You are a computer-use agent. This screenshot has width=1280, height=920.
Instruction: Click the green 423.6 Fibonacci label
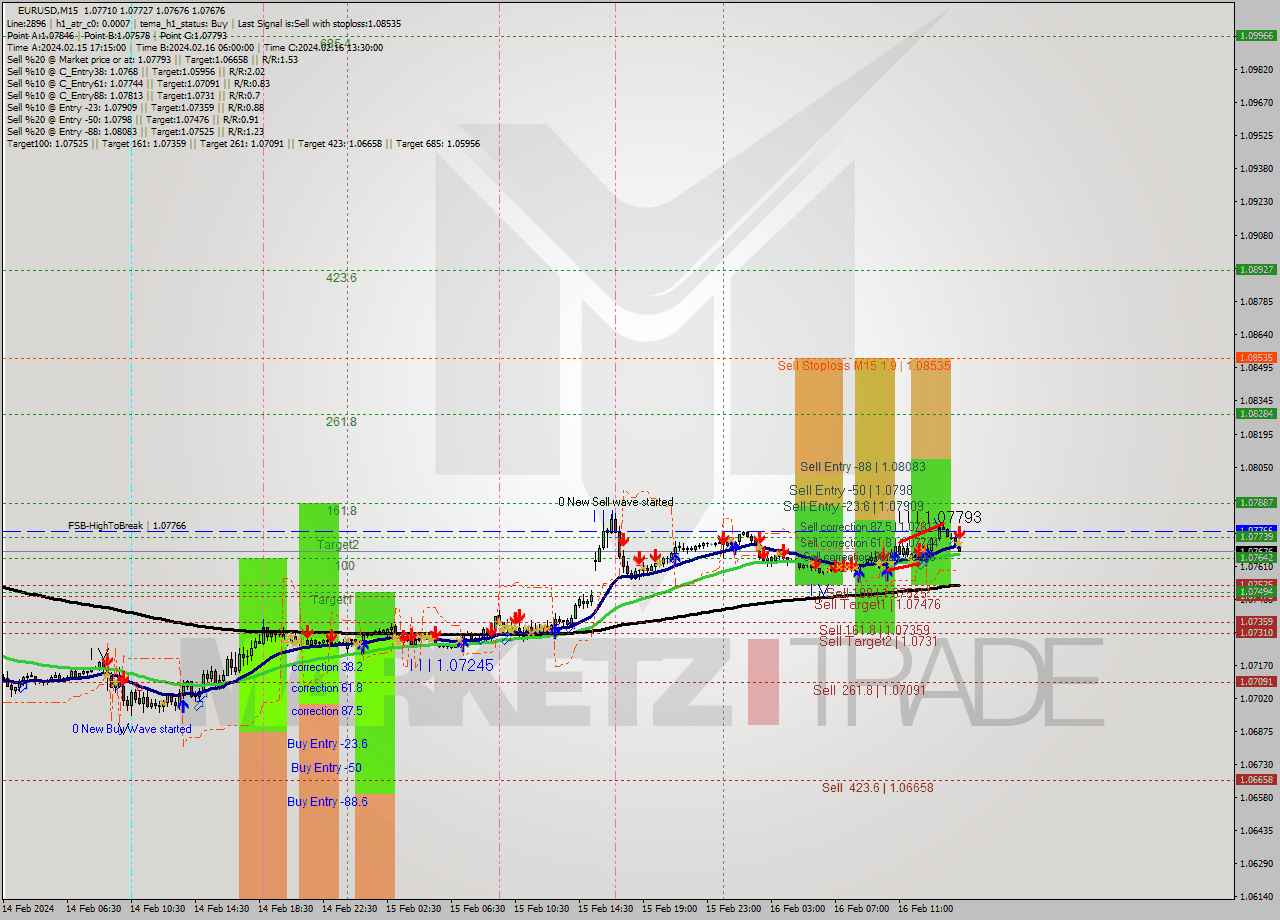tap(341, 278)
